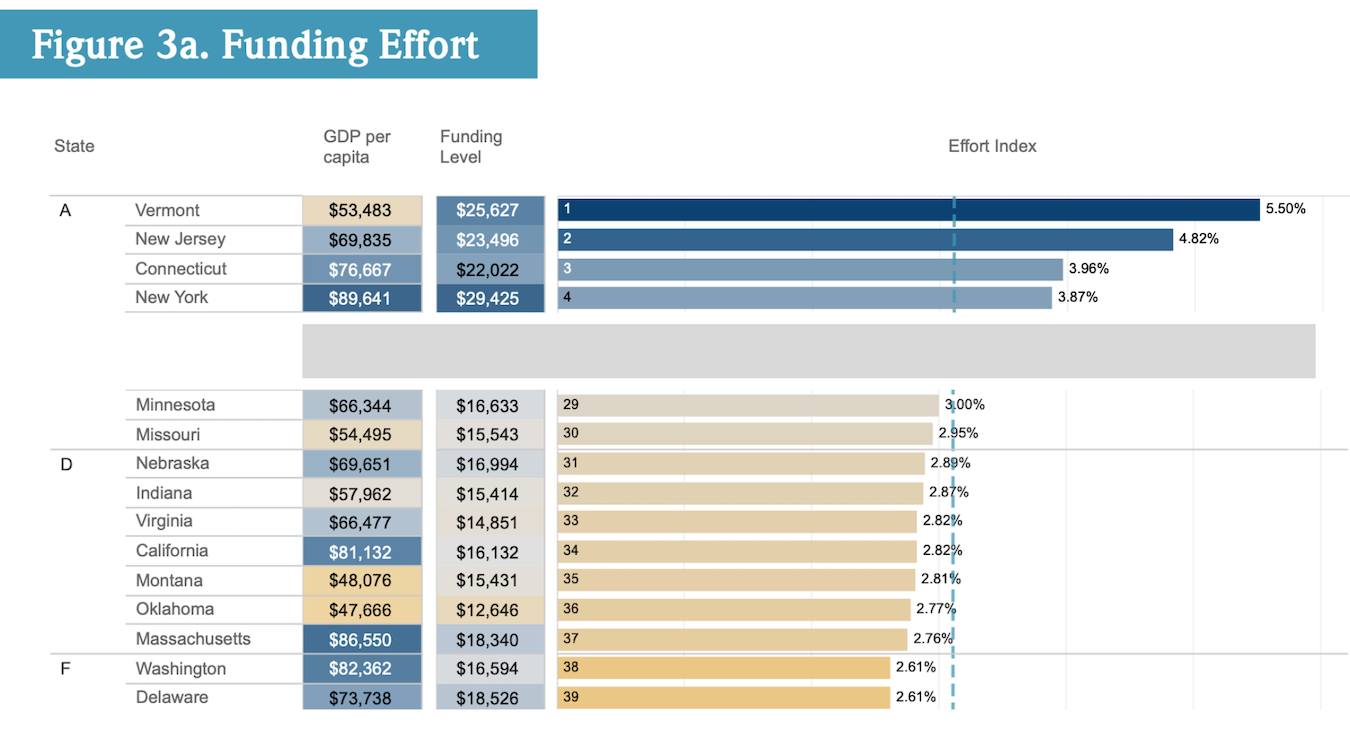Select the Vermont state label

(x=167, y=210)
